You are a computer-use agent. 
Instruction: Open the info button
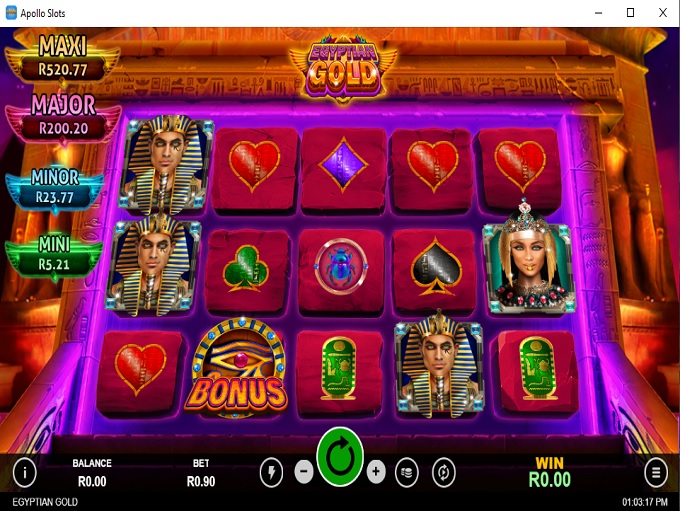tap(25, 472)
